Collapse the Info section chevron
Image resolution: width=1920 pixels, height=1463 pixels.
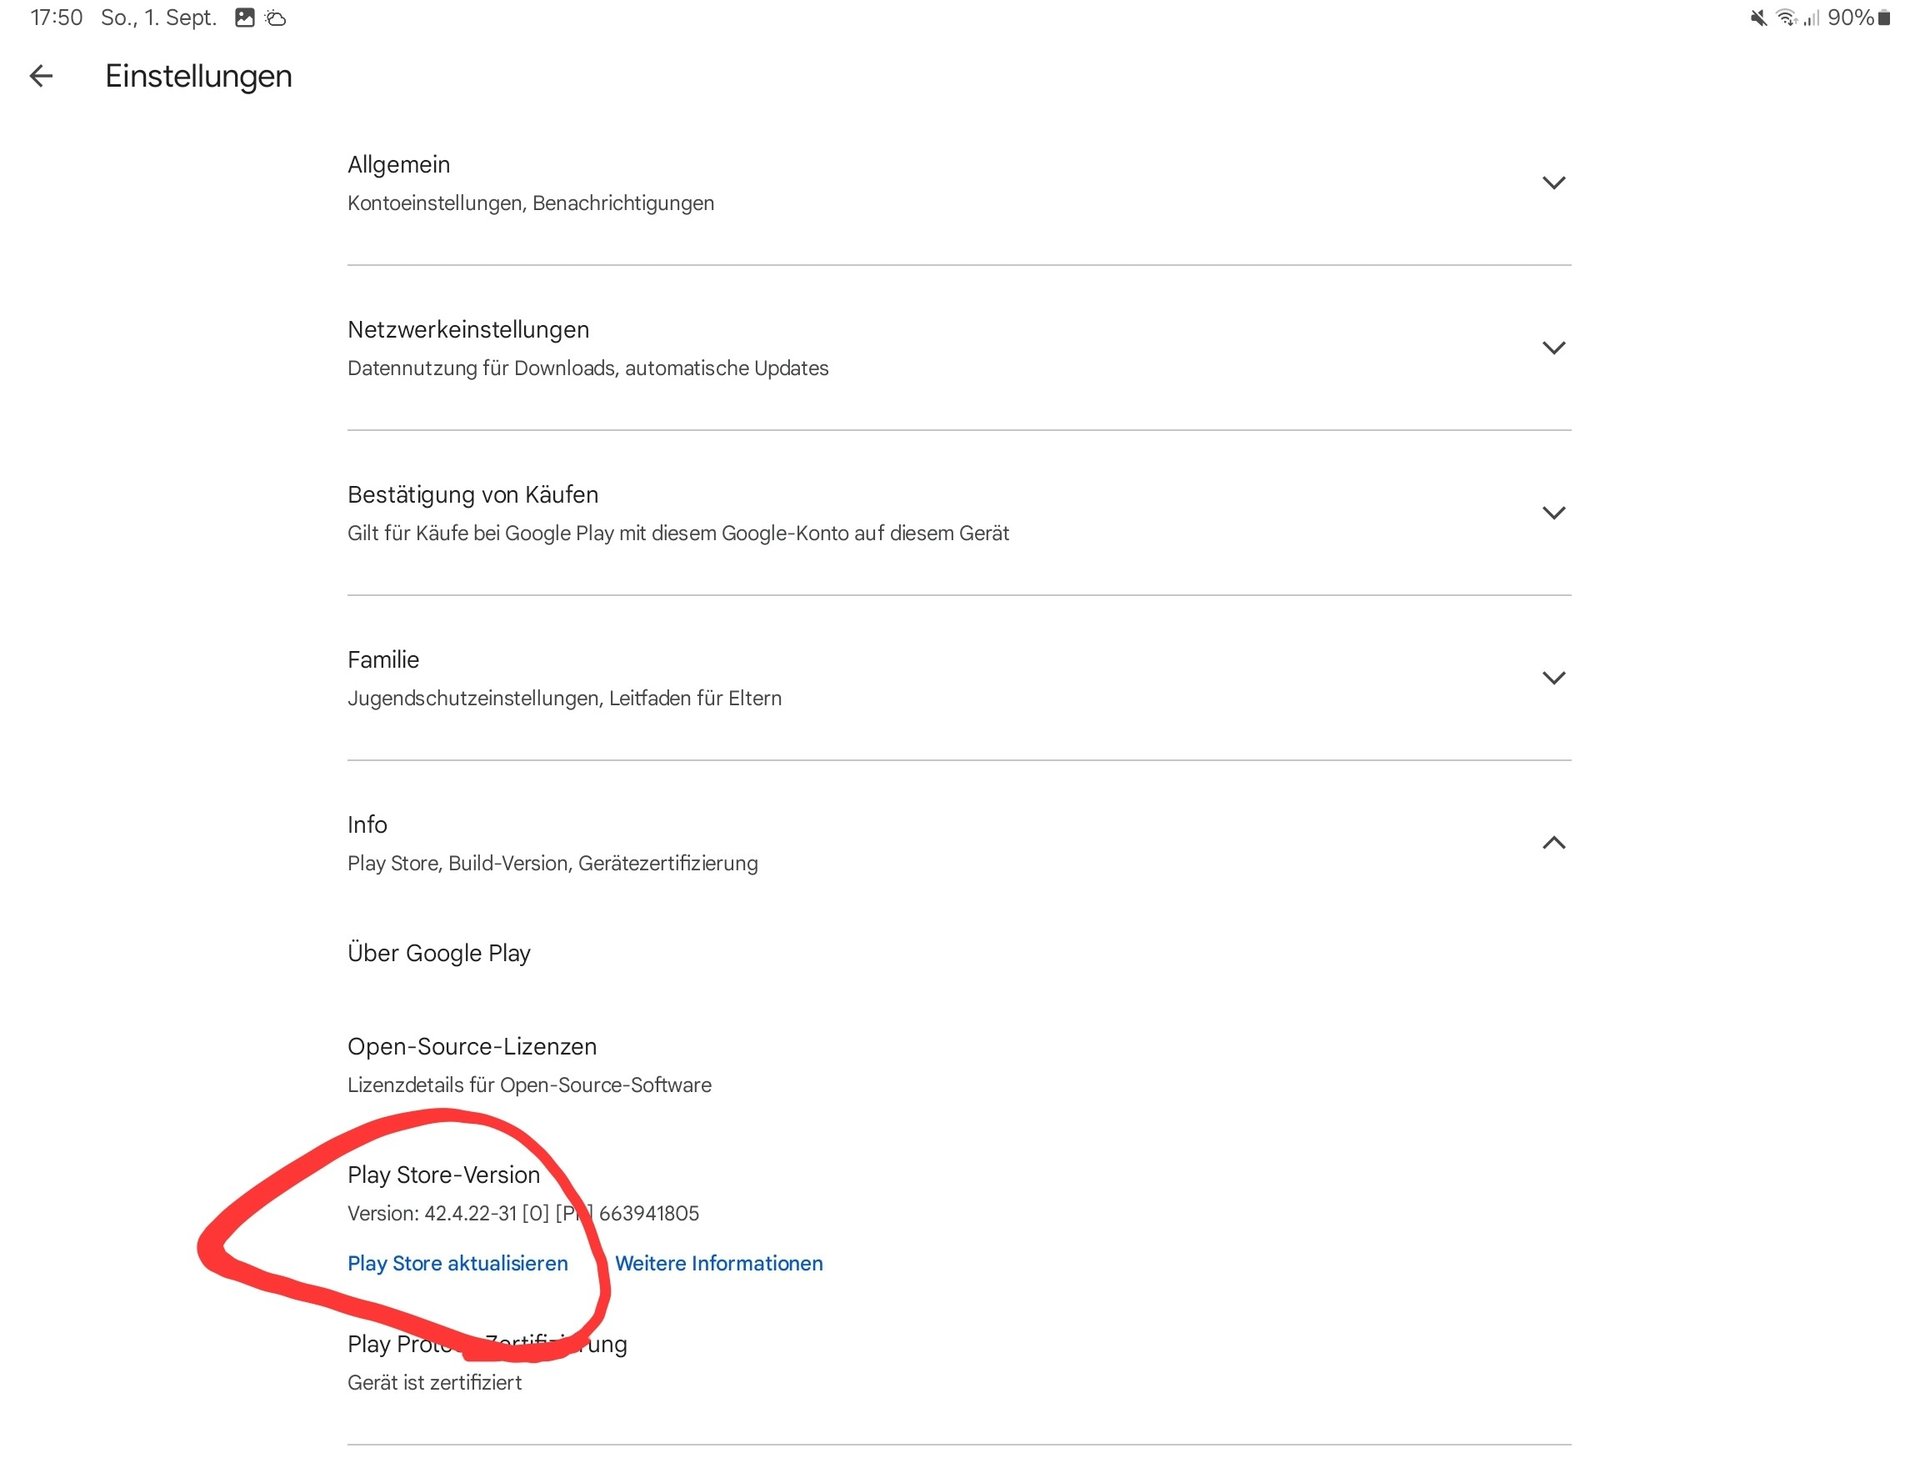(1553, 843)
